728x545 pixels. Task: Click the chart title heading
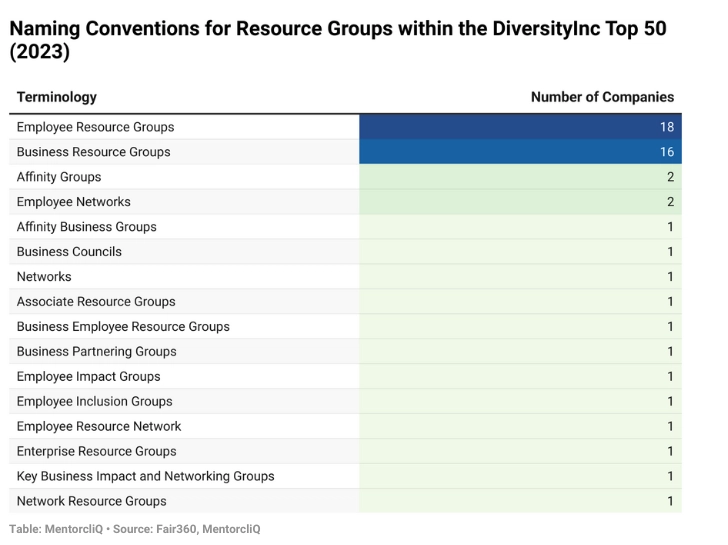[338, 40]
